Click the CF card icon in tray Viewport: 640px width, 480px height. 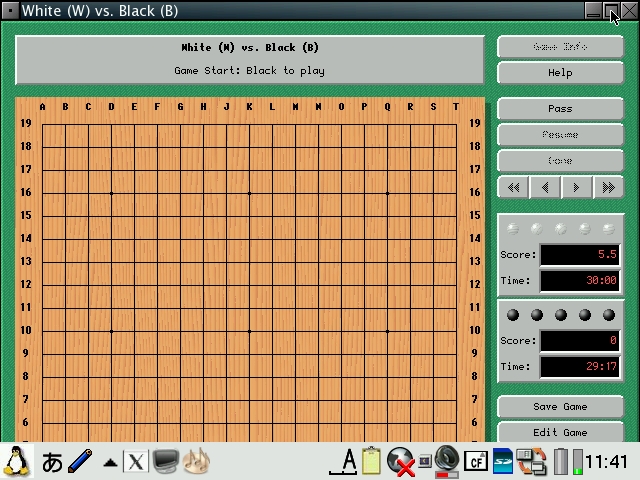coord(477,461)
